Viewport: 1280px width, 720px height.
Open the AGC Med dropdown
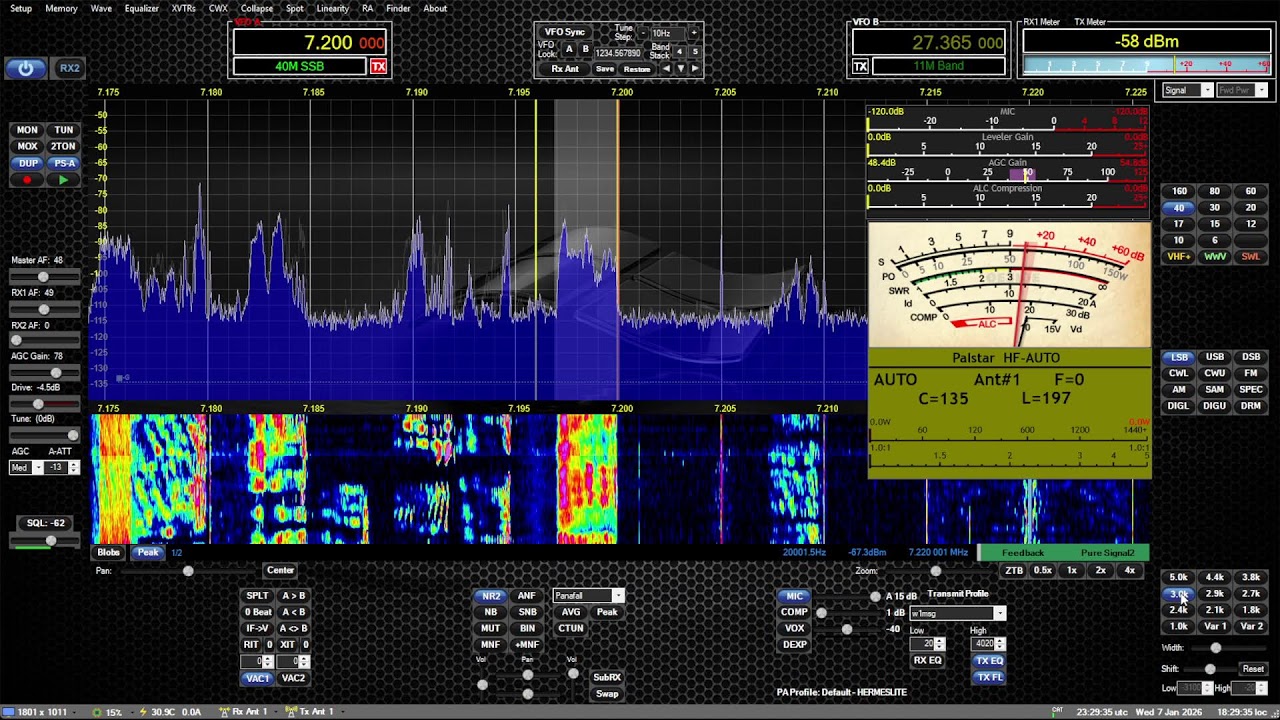26,467
